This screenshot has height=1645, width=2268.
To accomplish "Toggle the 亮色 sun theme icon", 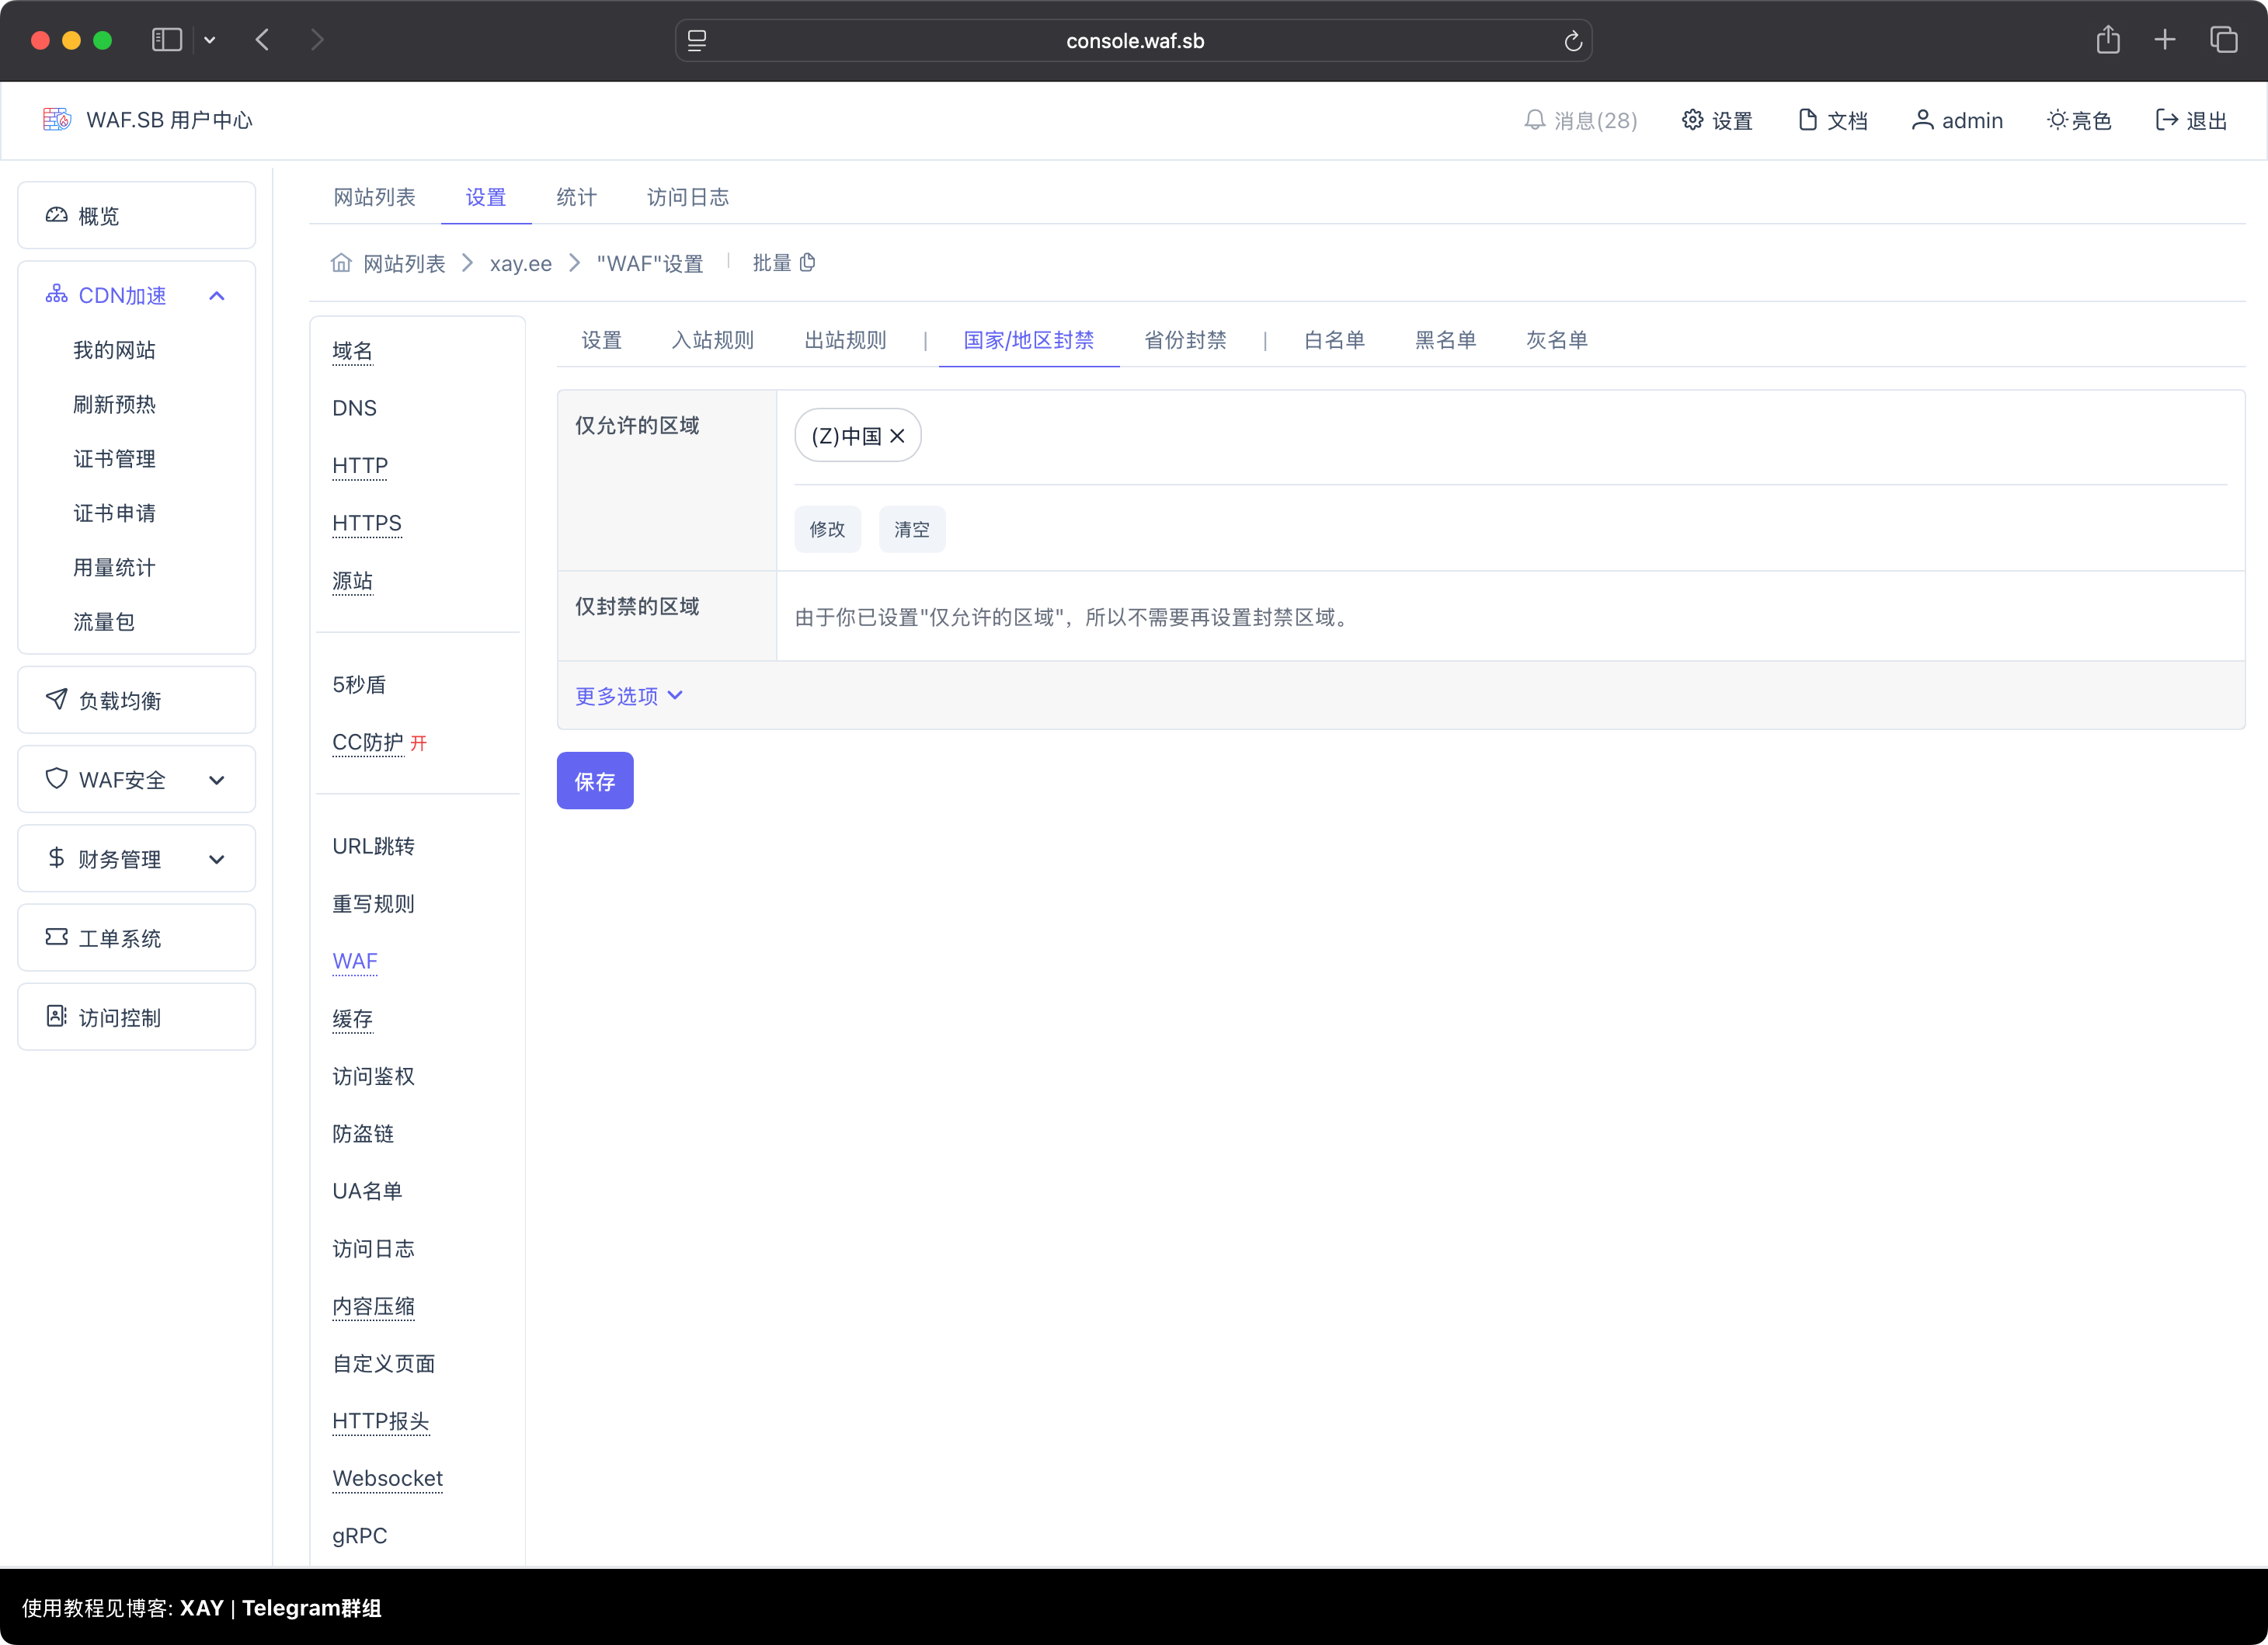I will 2057,120.
